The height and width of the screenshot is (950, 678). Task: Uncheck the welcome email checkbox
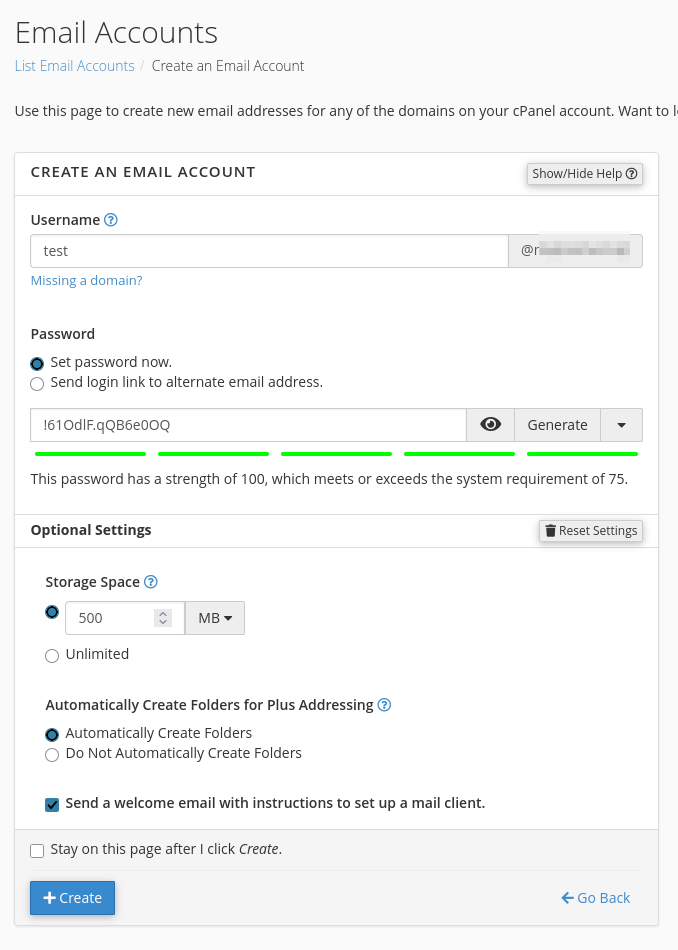click(52, 804)
